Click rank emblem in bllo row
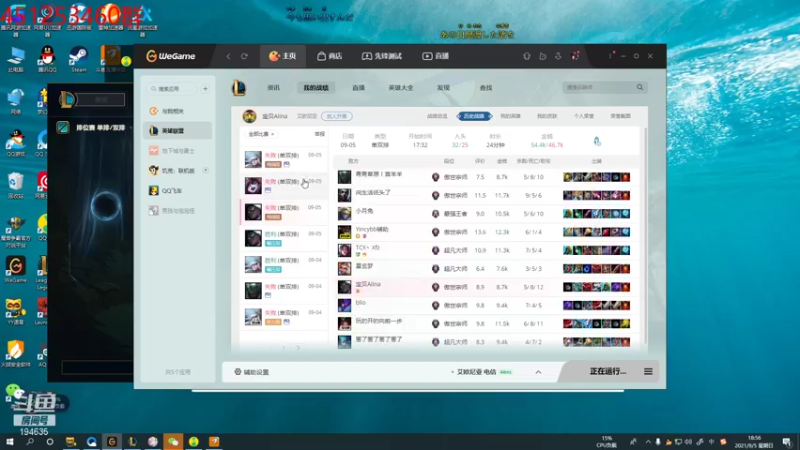The height and width of the screenshot is (450, 800). tap(435, 306)
